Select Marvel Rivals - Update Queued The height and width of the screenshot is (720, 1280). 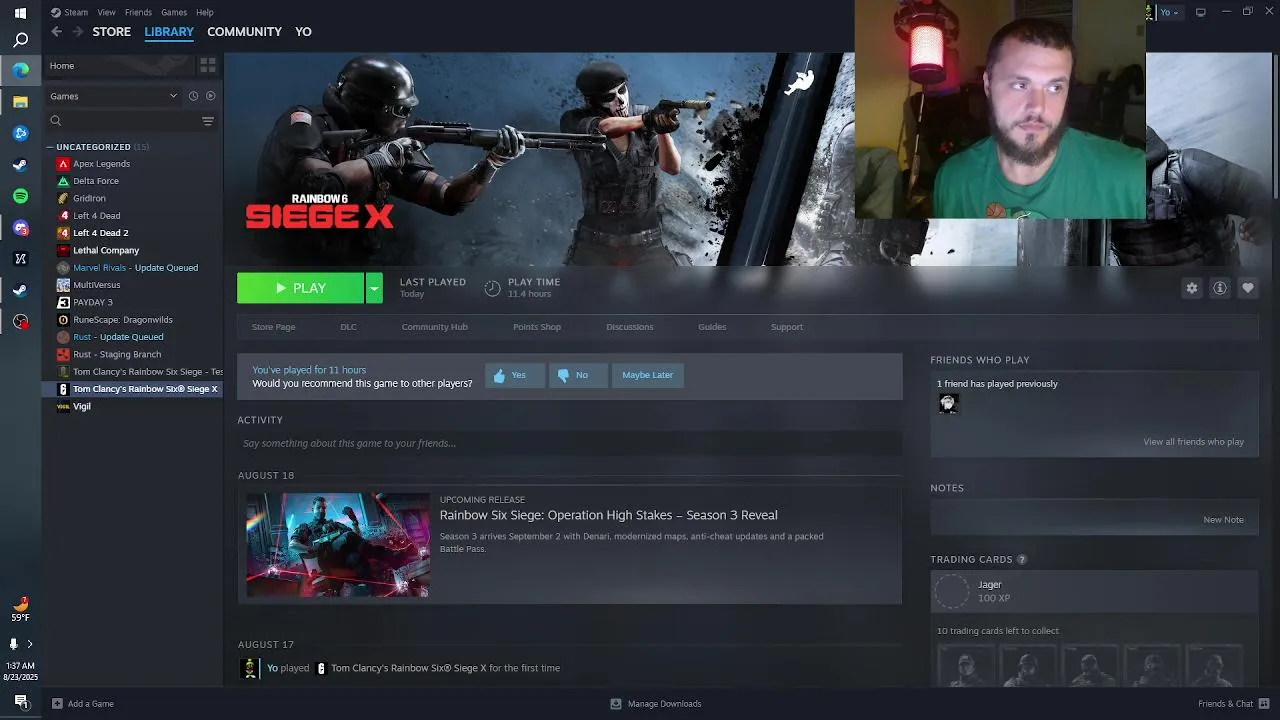(x=134, y=268)
